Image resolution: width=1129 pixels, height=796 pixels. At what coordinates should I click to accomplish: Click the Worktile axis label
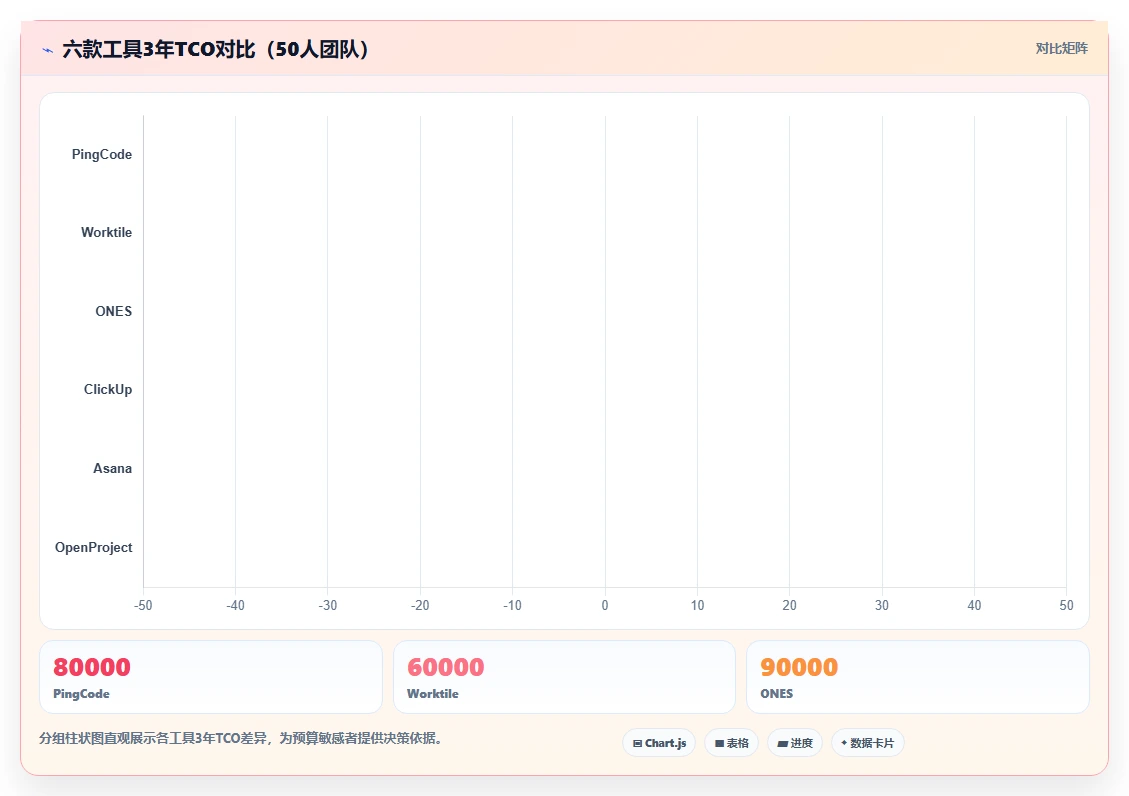point(107,232)
